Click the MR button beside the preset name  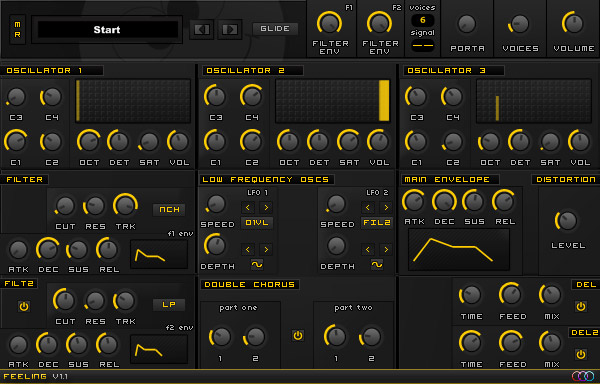(18, 29)
